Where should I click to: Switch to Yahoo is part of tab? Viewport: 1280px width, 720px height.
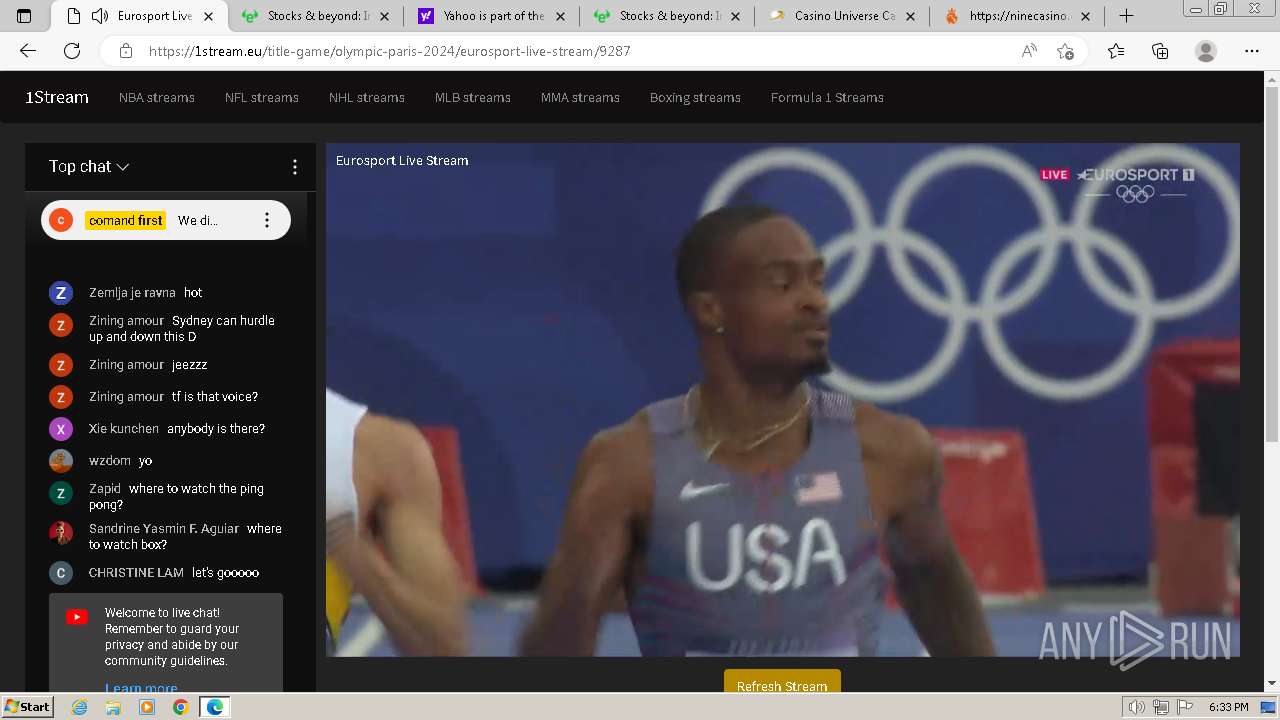coord(492,16)
